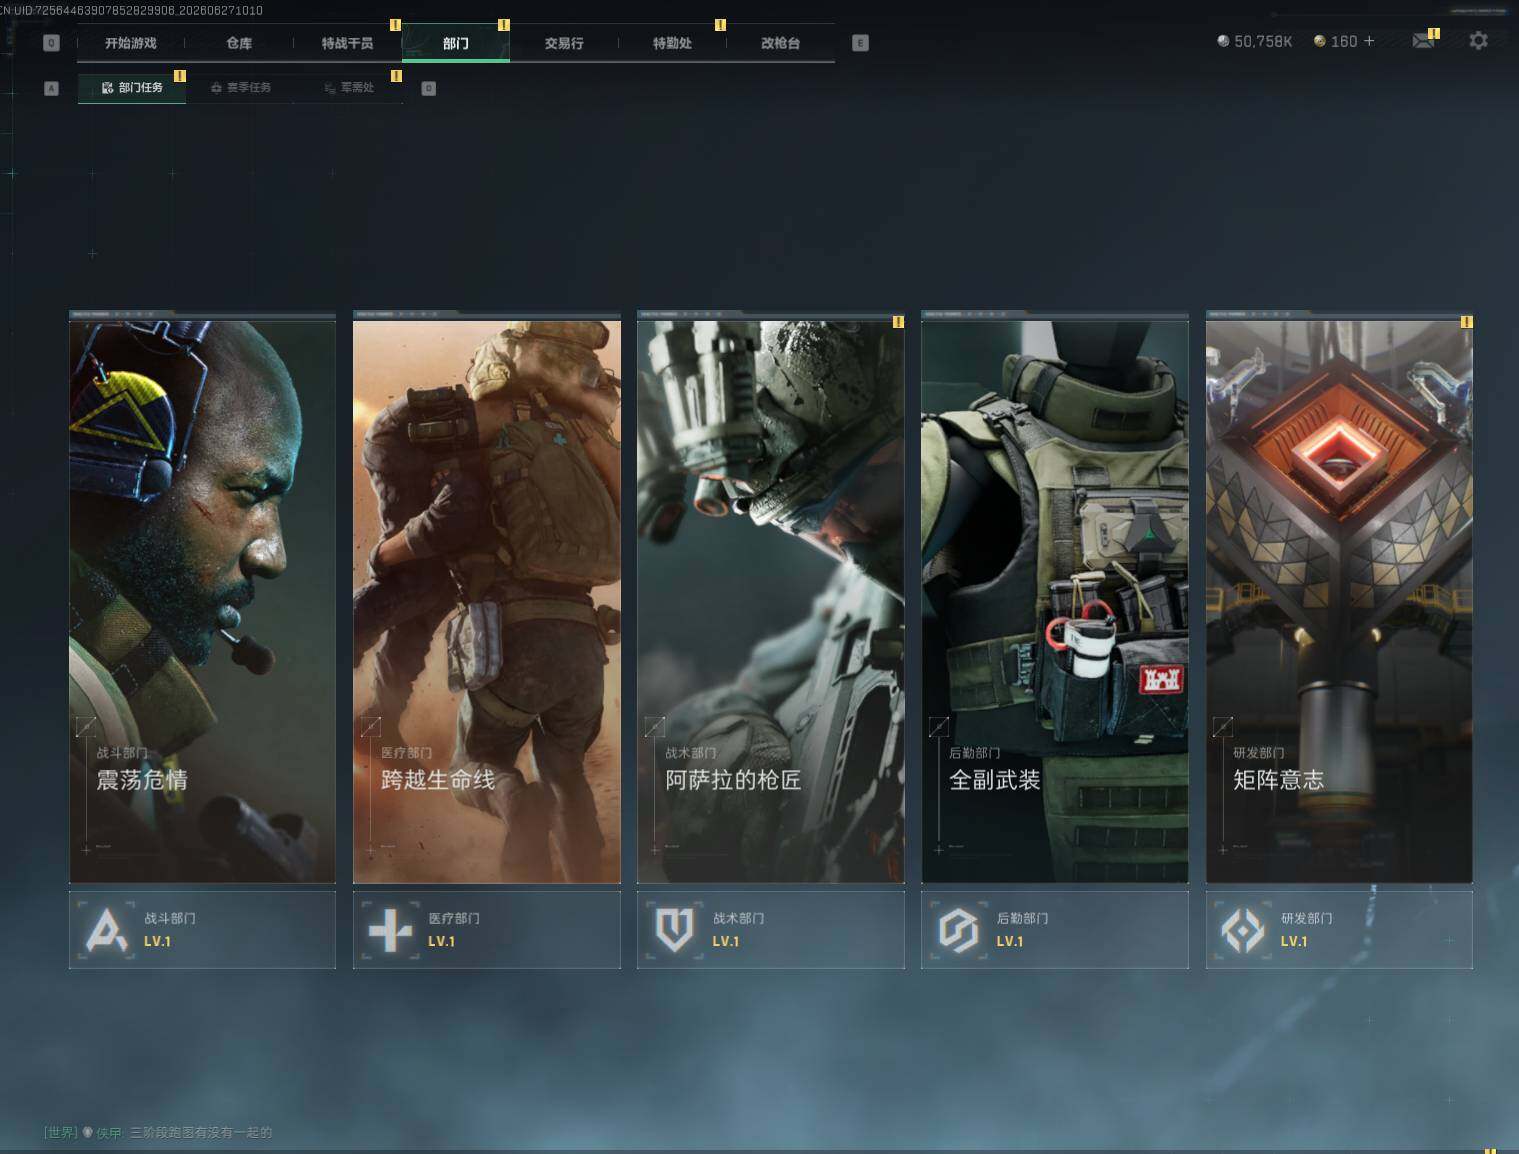This screenshot has height=1154, width=1519.
Task: Open the 仓库 tab
Action: [239, 43]
